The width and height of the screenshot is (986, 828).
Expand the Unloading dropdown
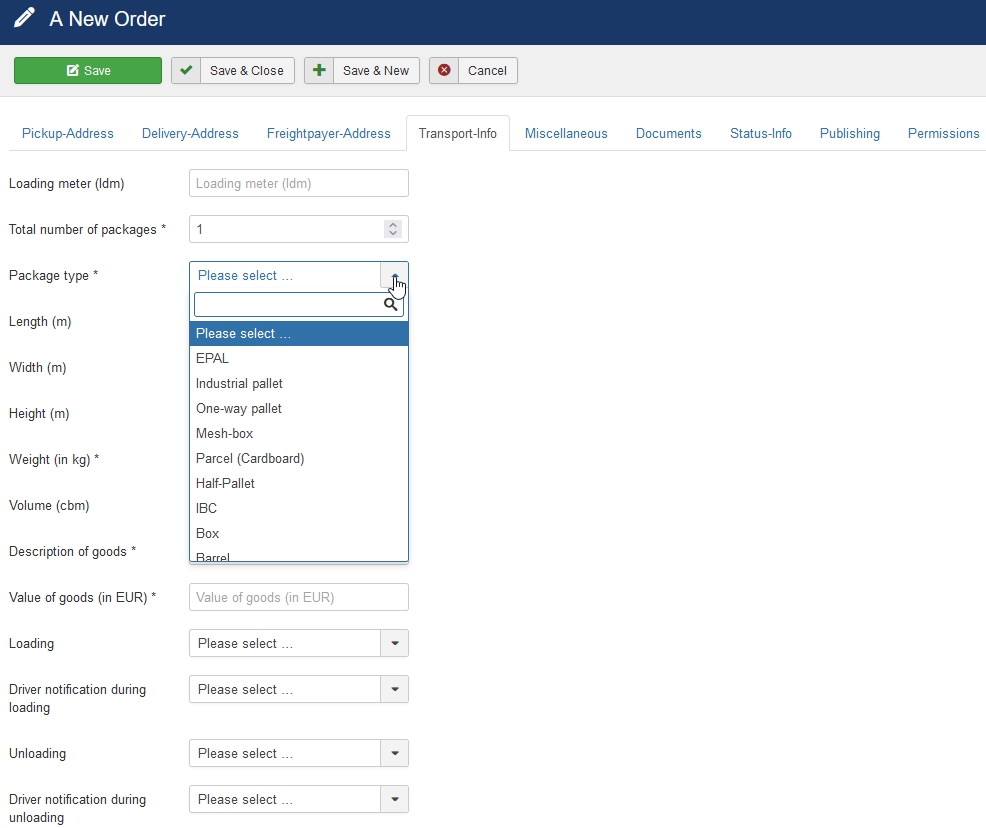tap(299, 753)
